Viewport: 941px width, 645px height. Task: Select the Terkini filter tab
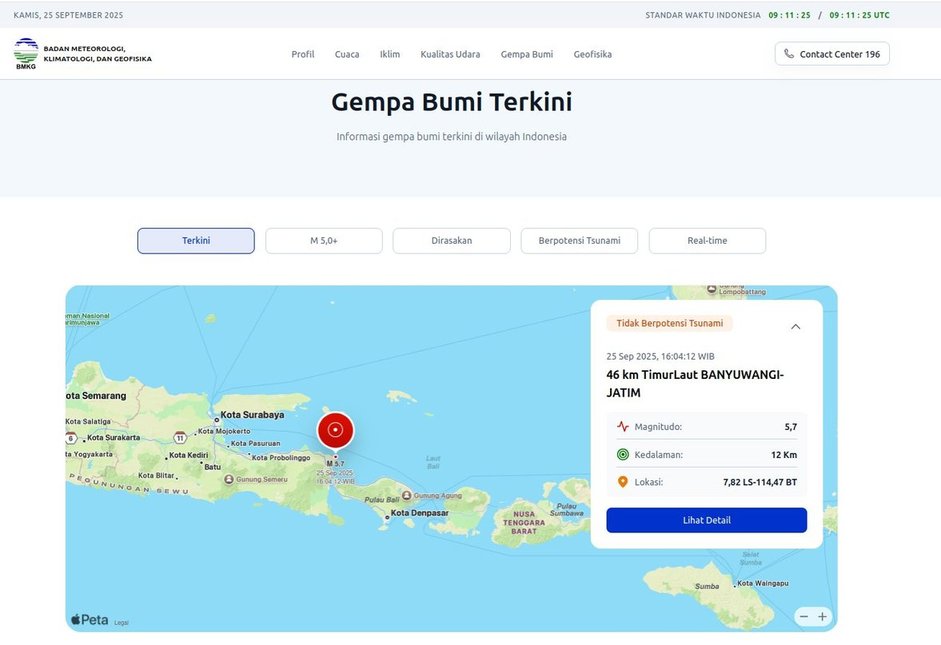[196, 241]
